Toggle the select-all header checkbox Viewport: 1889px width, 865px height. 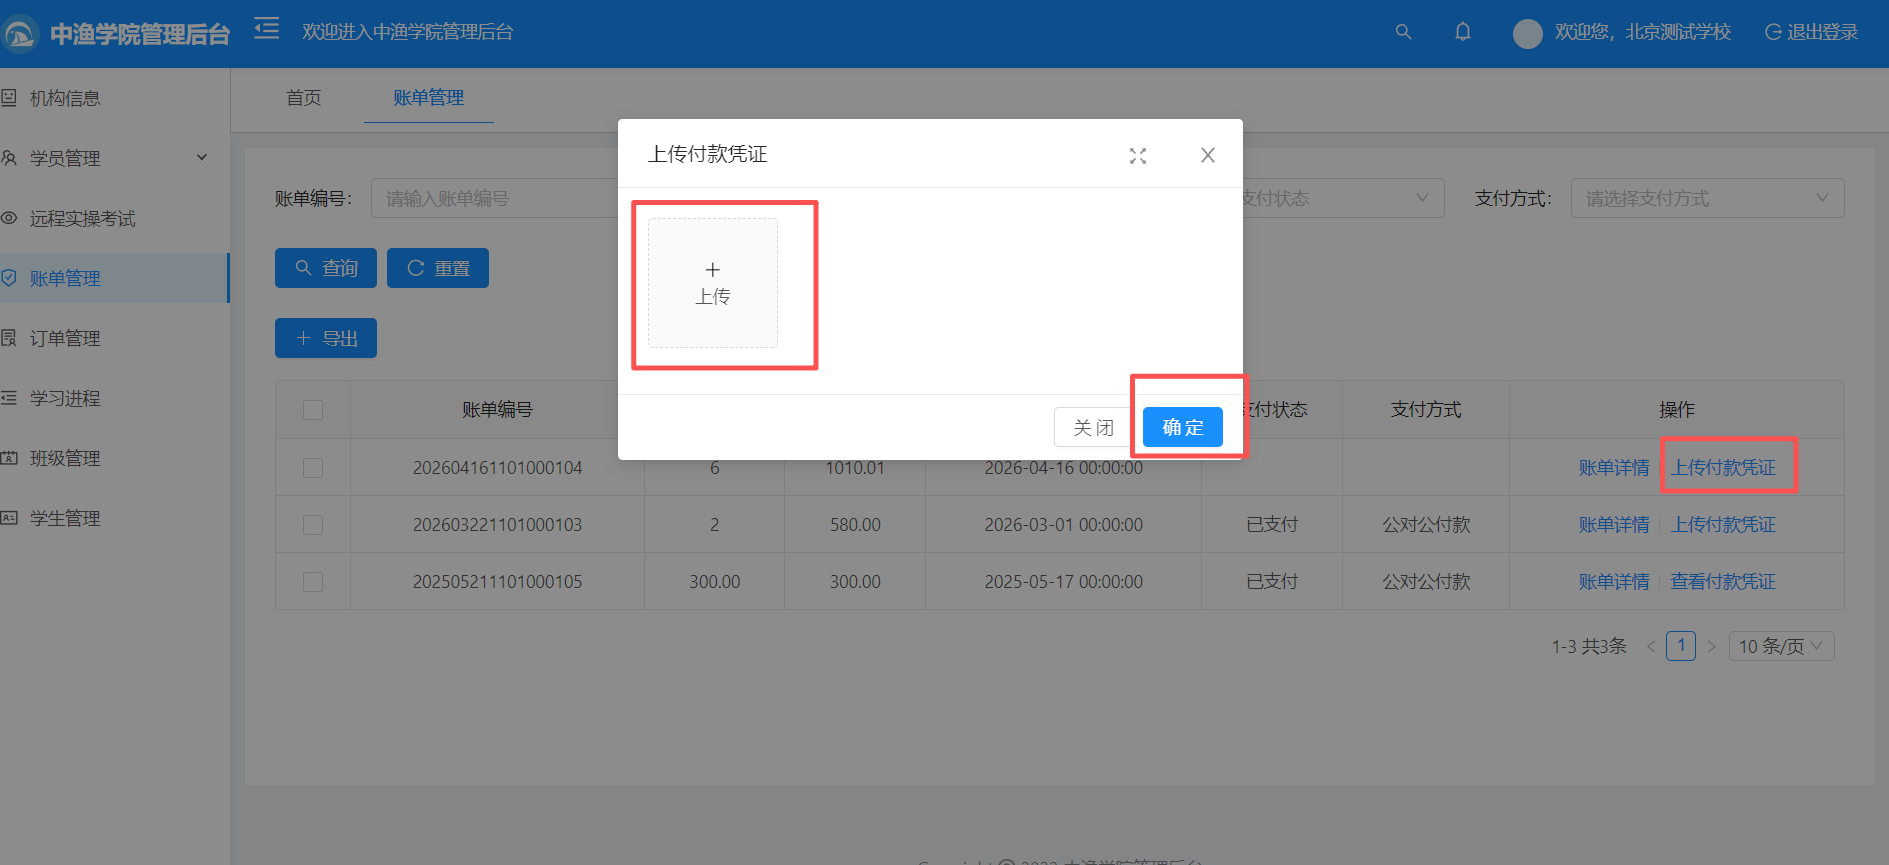313,410
